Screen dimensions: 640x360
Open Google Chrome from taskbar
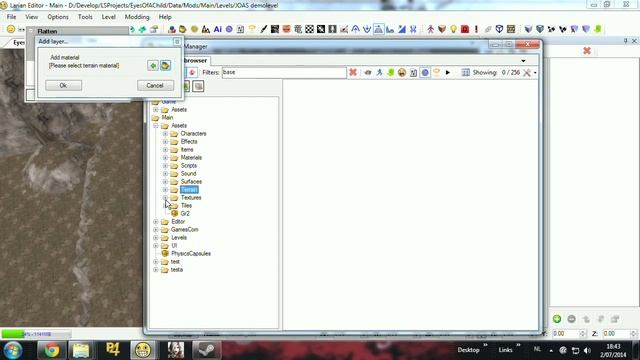pos(52,350)
